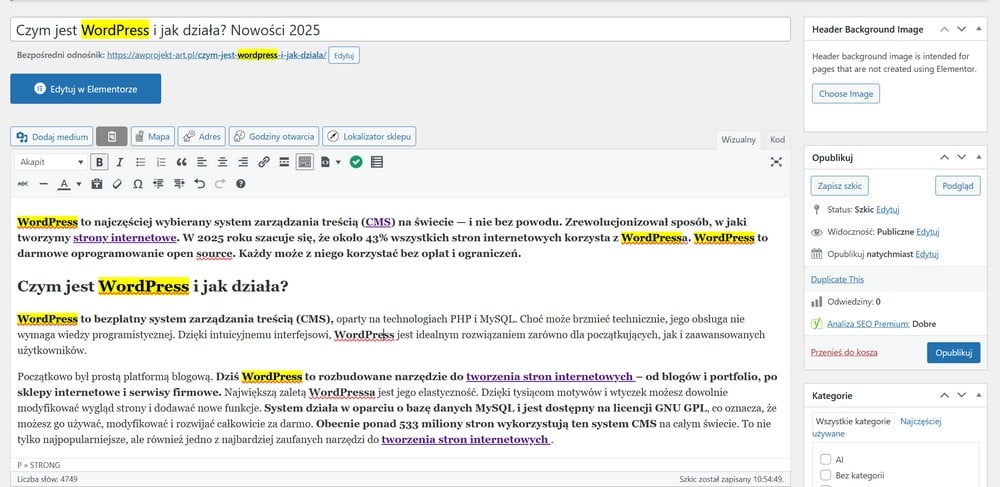Insert the Read More tag

[284, 162]
